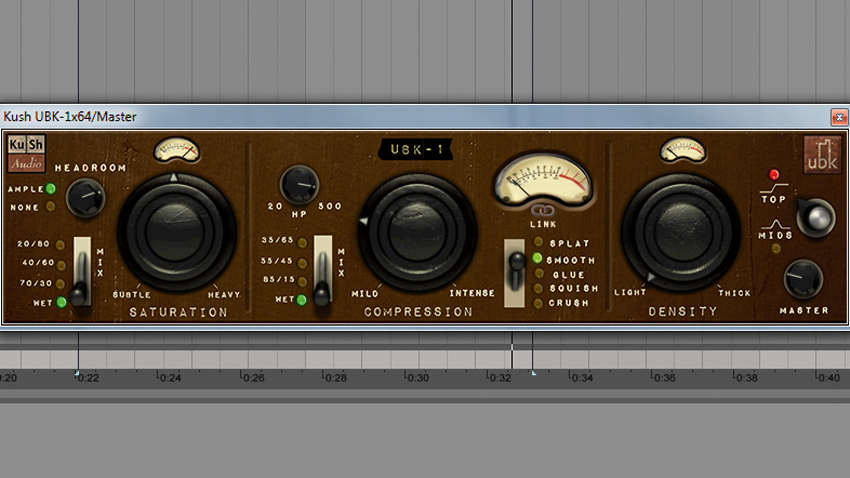Image resolution: width=850 pixels, height=478 pixels.
Task: Click the UBK-1 nameplate
Action: tap(416, 150)
